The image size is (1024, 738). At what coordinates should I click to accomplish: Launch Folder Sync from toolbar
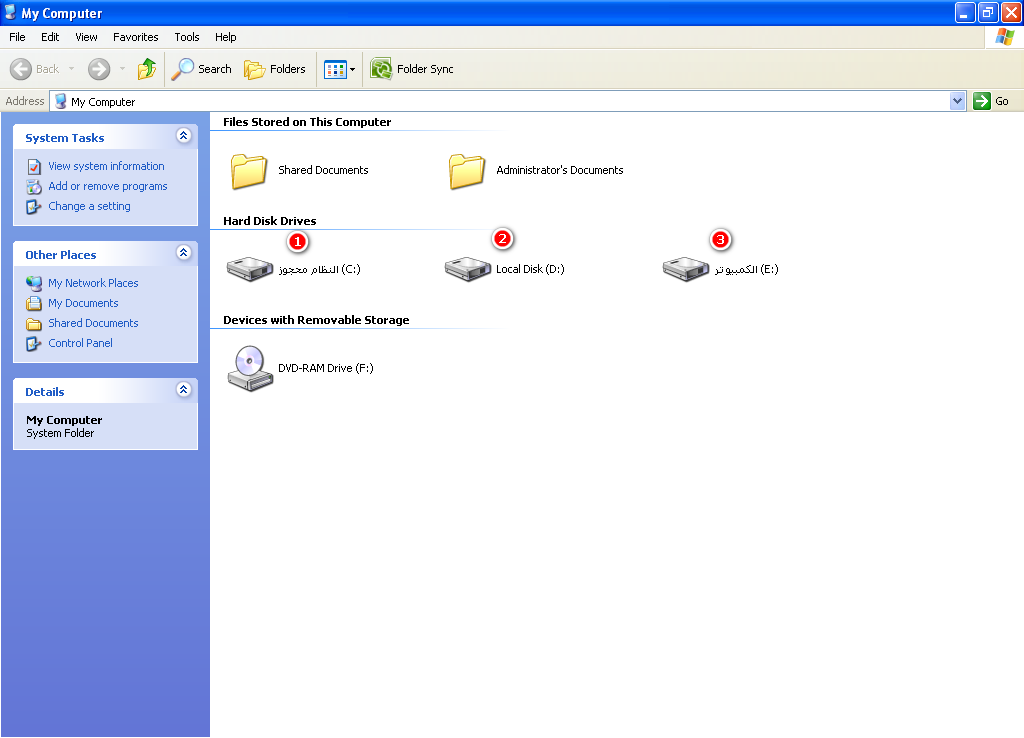pos(412,69)
